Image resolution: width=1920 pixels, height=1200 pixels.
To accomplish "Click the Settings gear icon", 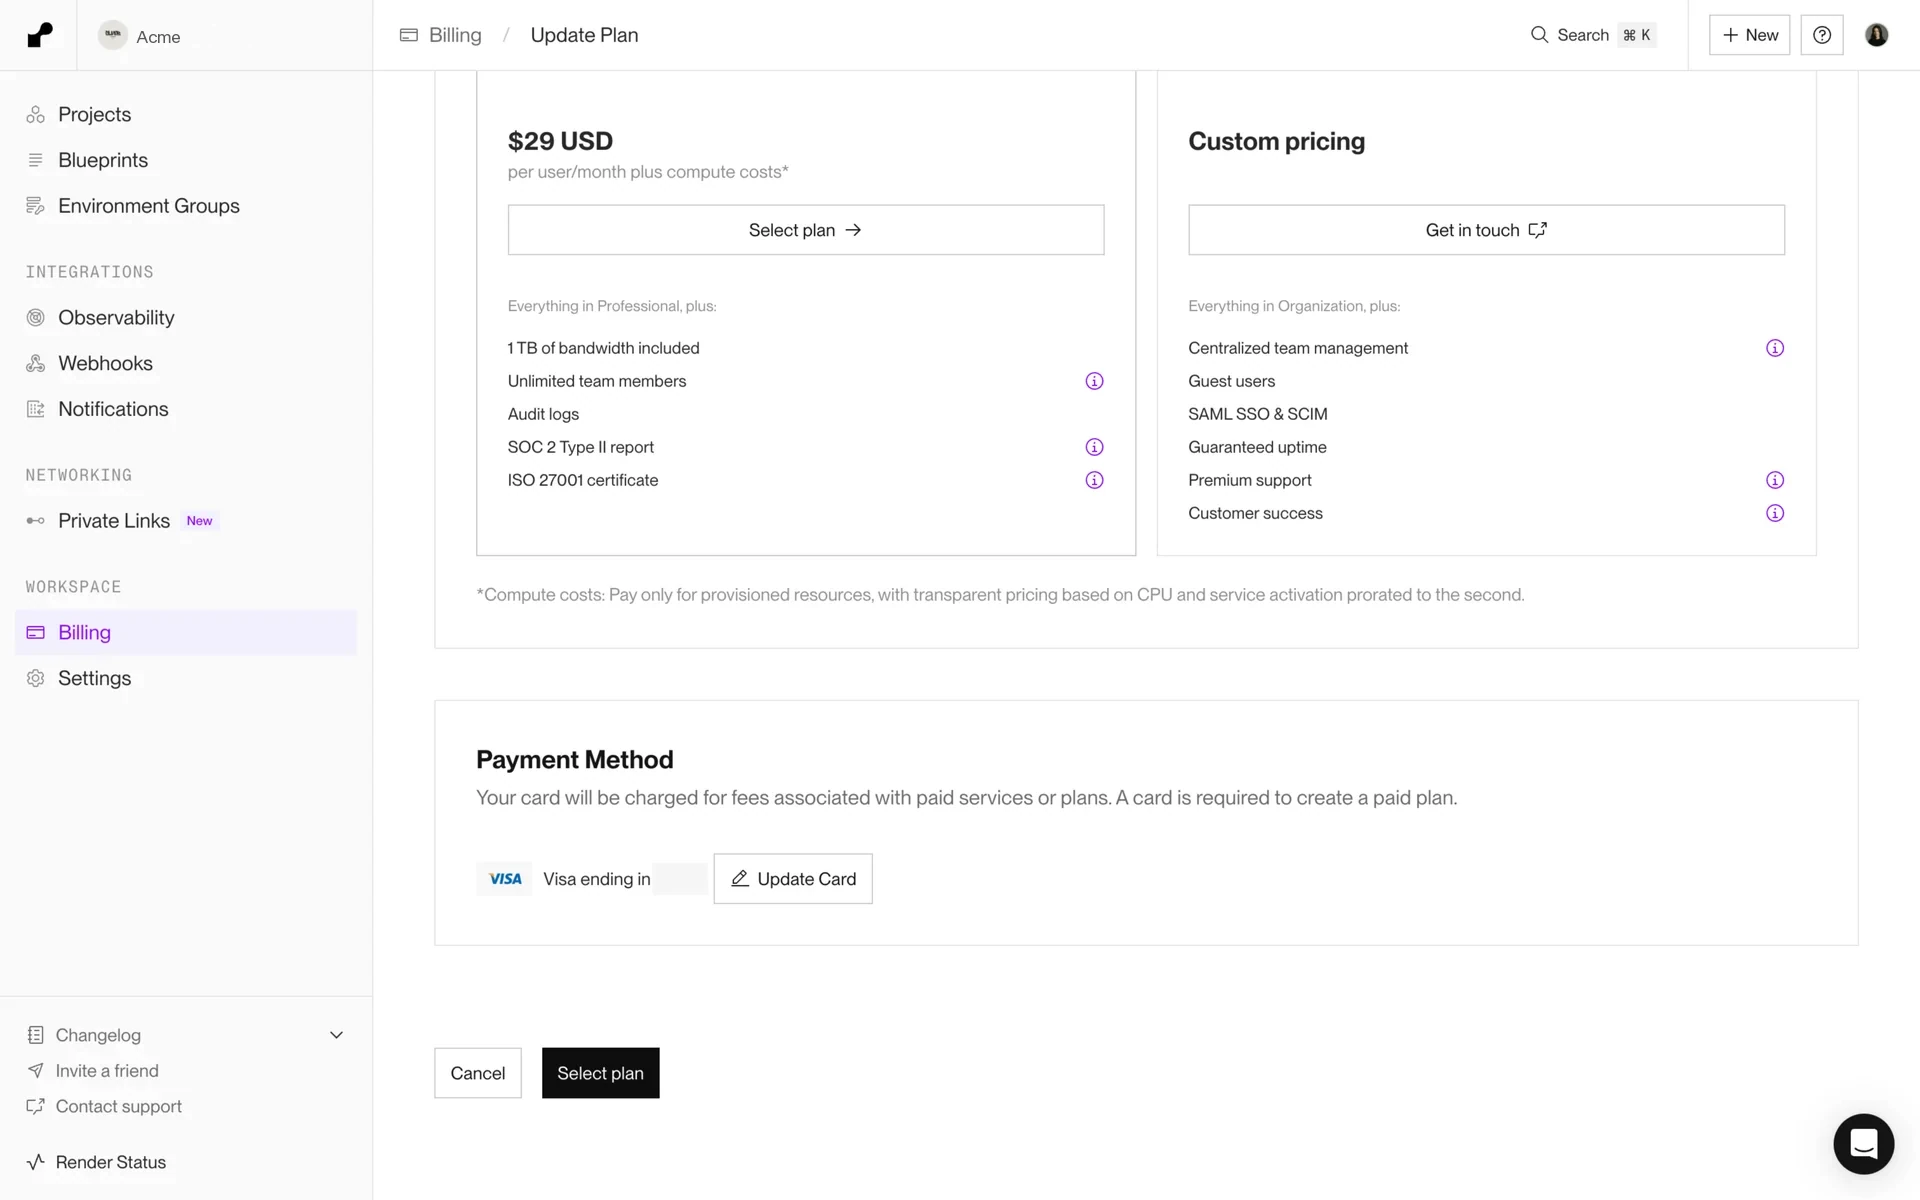I will 36,678.
